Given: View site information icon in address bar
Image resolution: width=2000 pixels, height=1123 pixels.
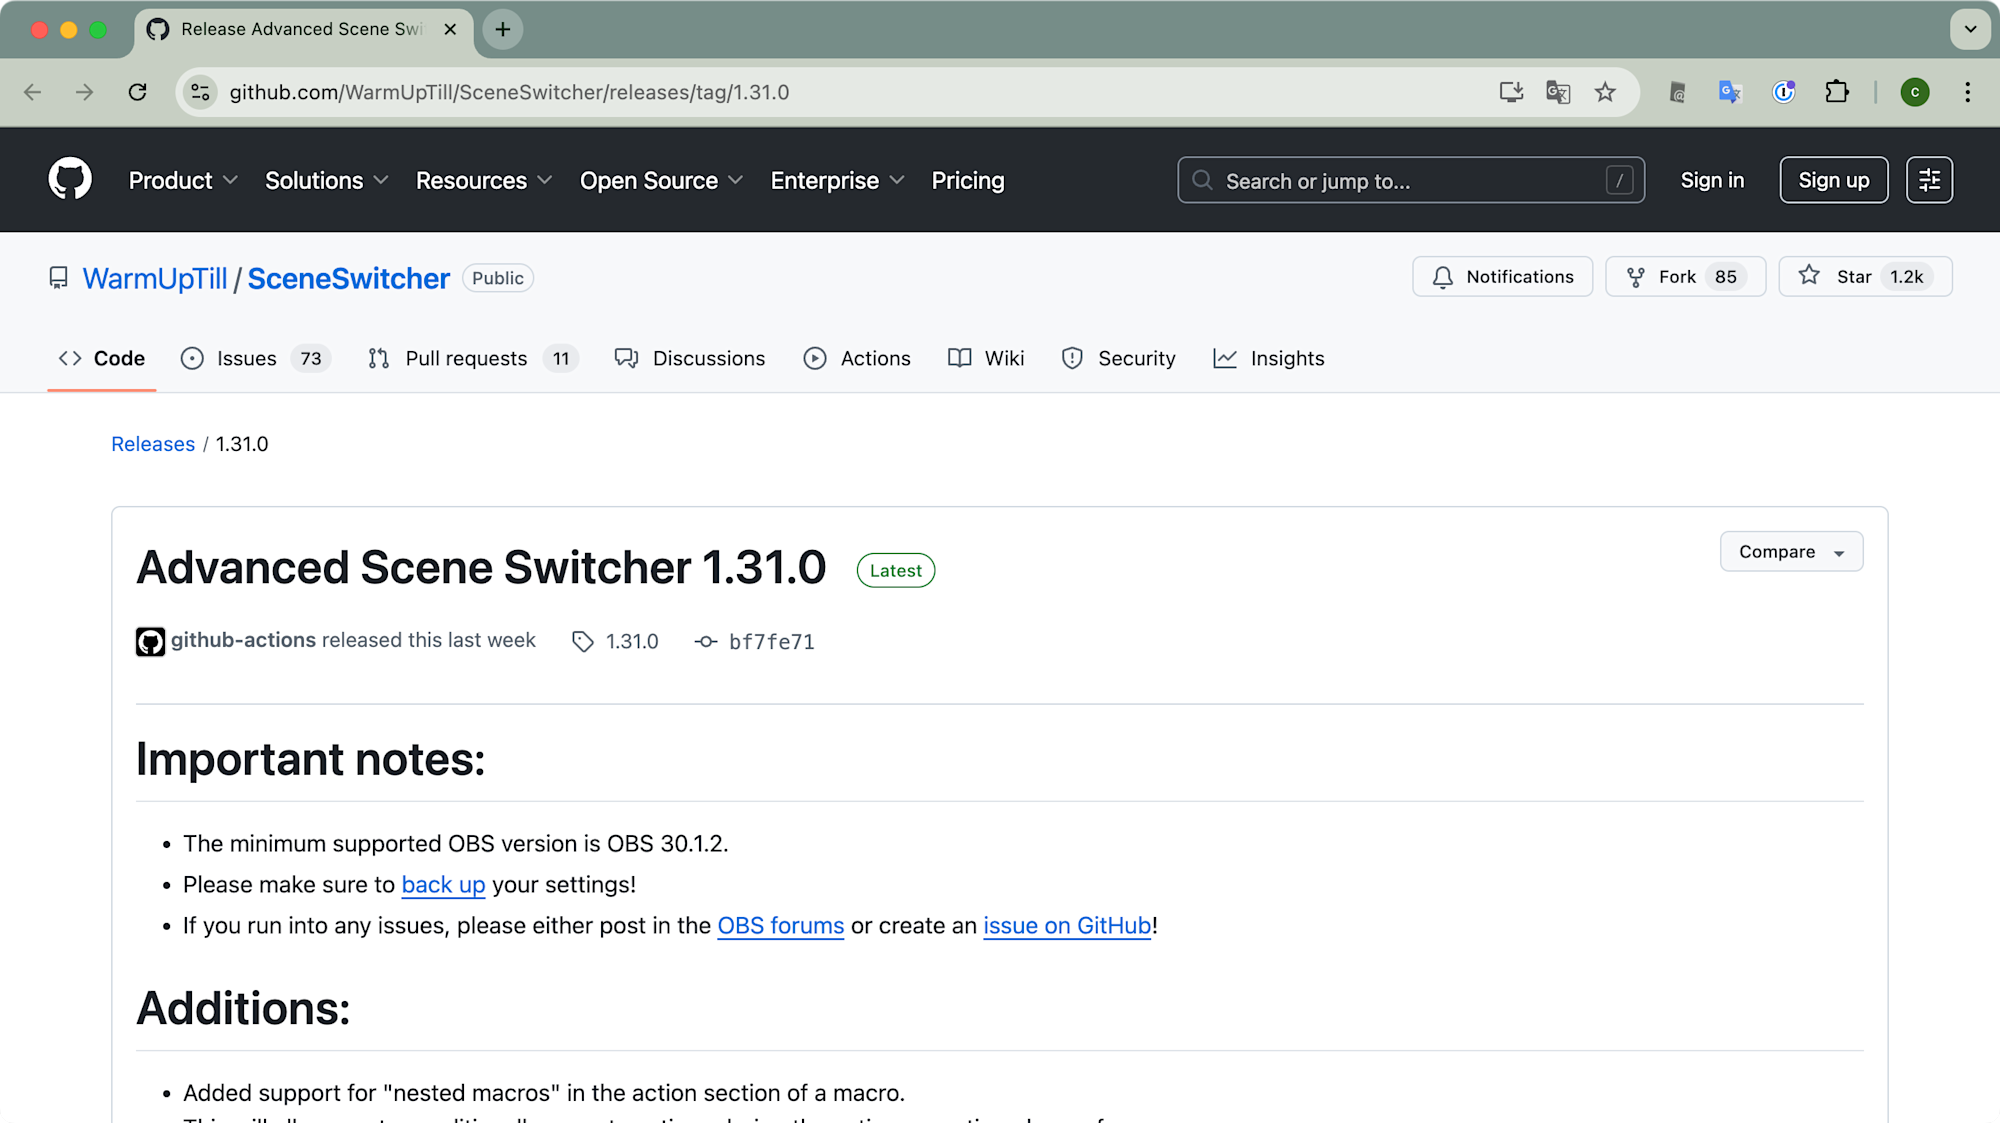Looking at the screenshot, I should 200,92.
